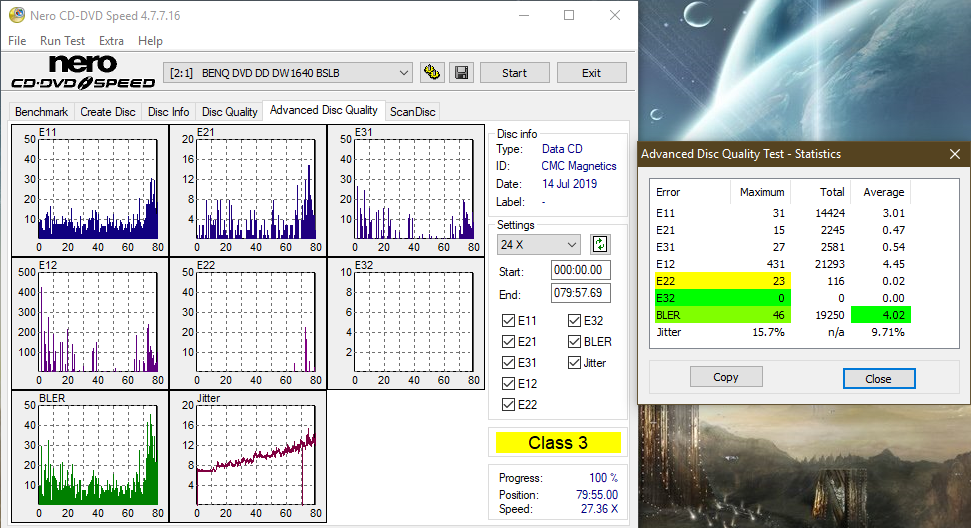Open the 24 X speed dropdown
This screenshot has width=971, height=528.
538,245
